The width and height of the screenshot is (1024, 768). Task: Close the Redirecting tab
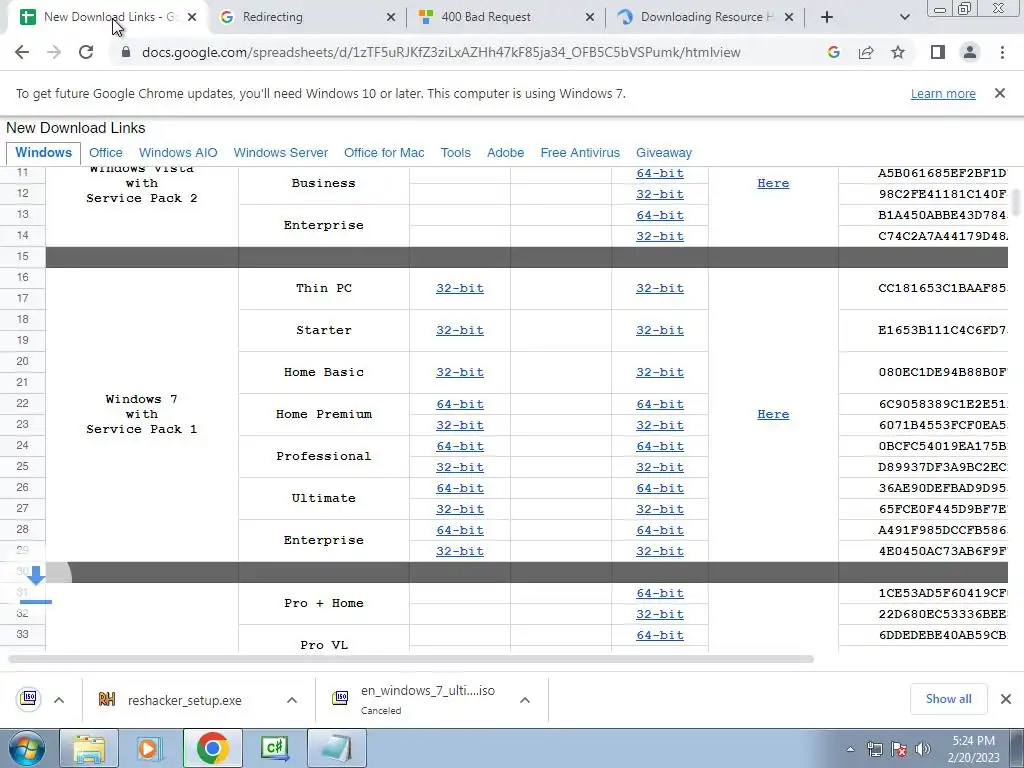tap(391, 17)
